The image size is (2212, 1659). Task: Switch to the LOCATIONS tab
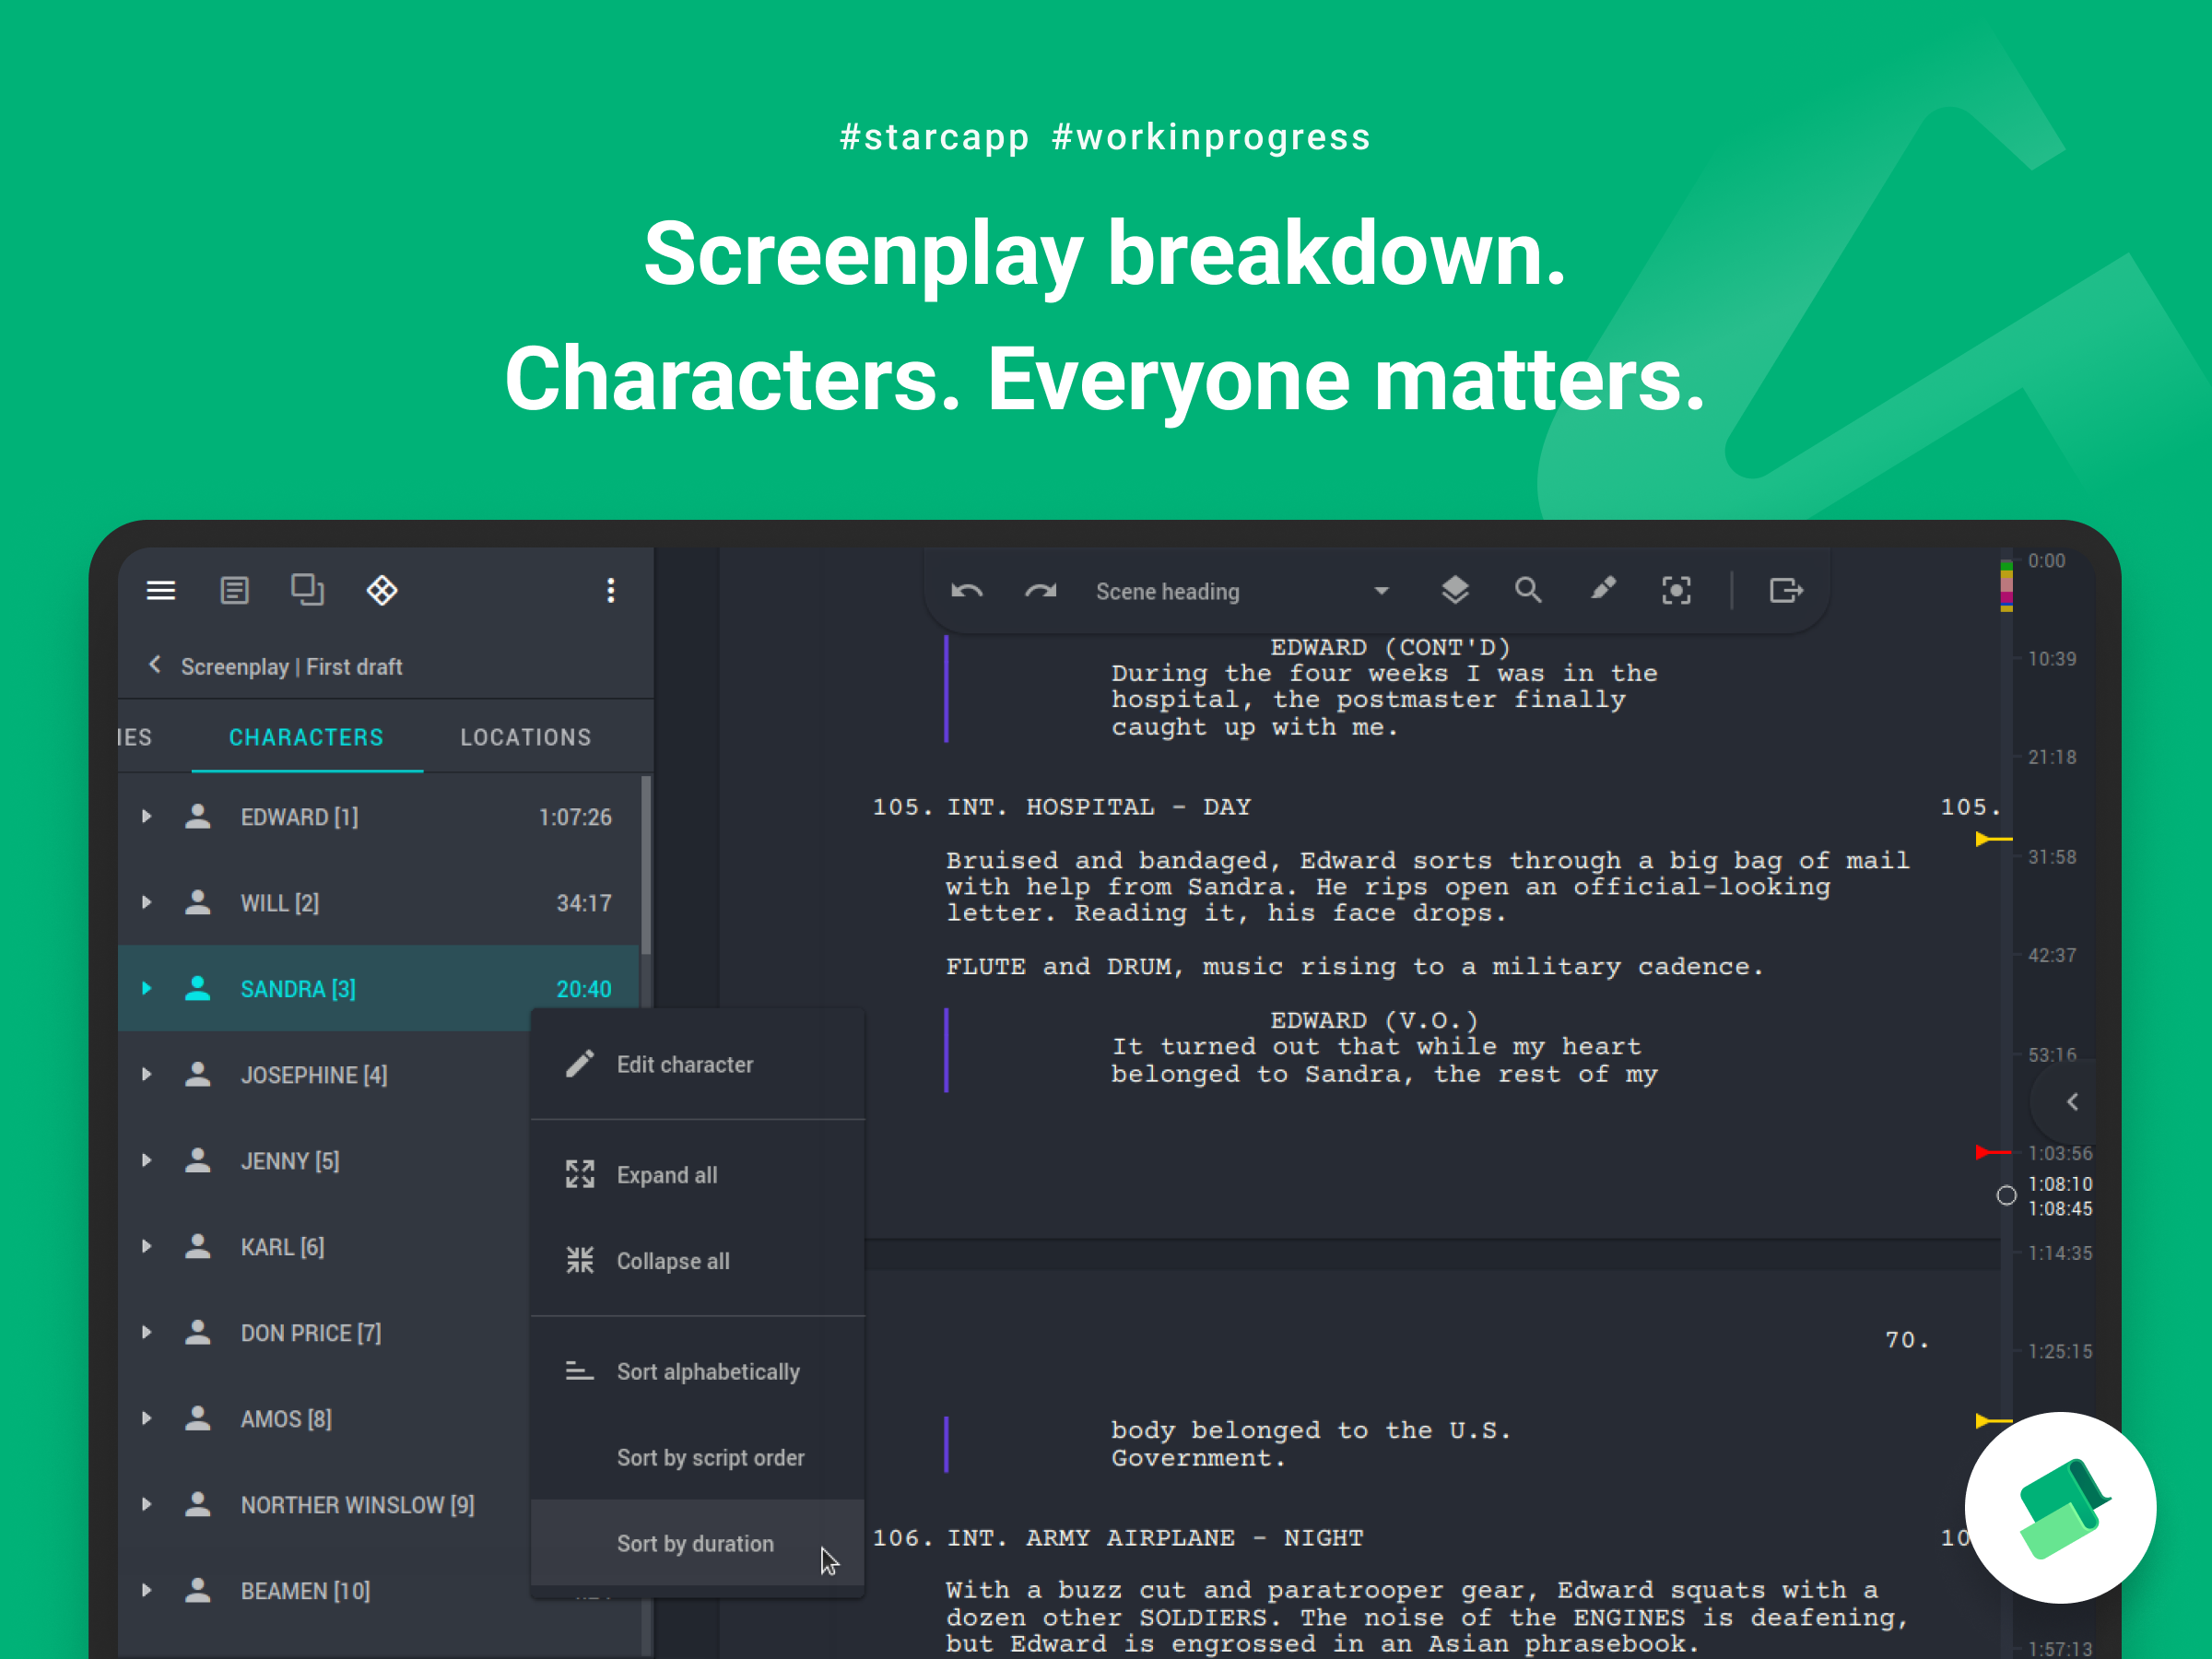[x=526, y=738]
